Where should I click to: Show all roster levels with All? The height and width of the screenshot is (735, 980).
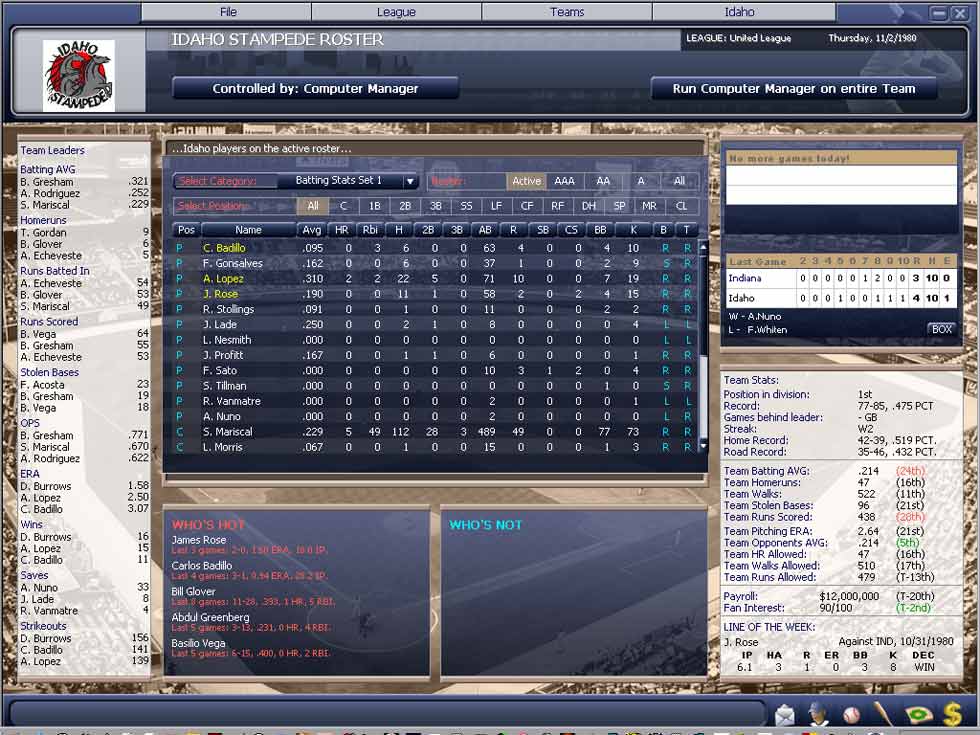coord(680,181)
